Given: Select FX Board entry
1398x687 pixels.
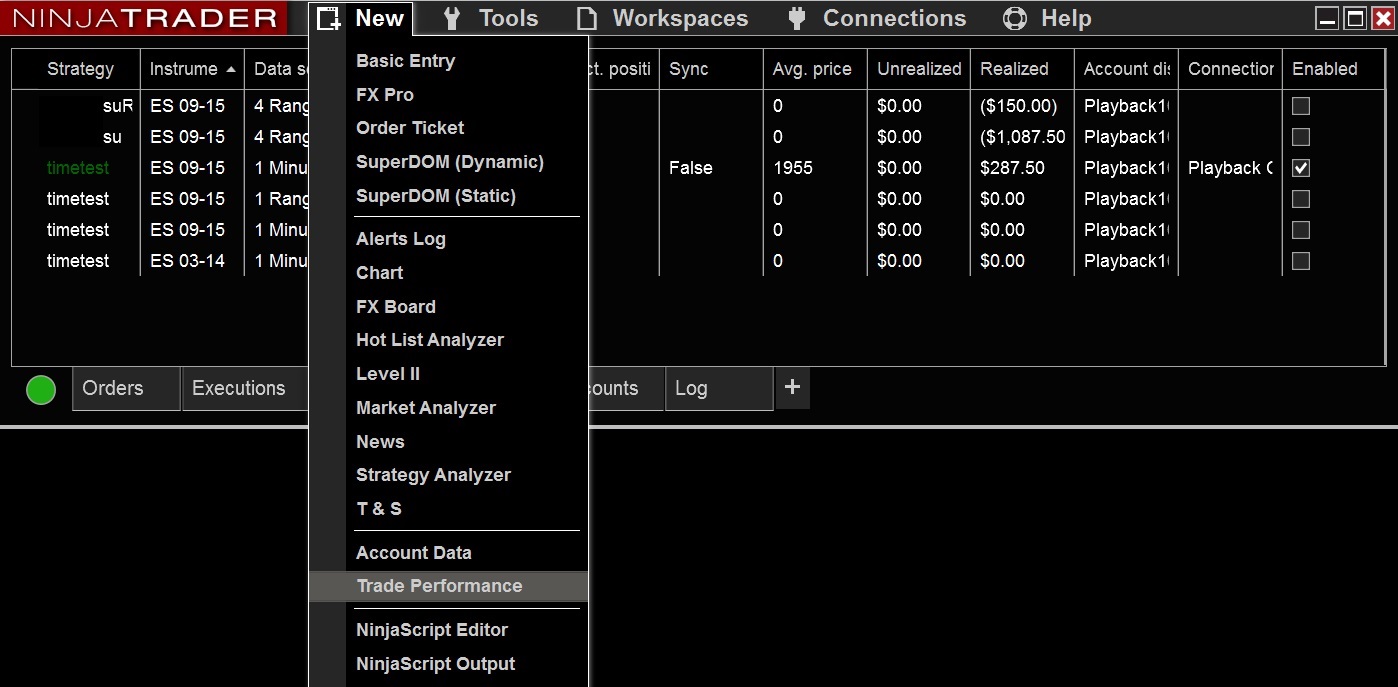Looking at the screenshot, I should click(x=396, y=307).
